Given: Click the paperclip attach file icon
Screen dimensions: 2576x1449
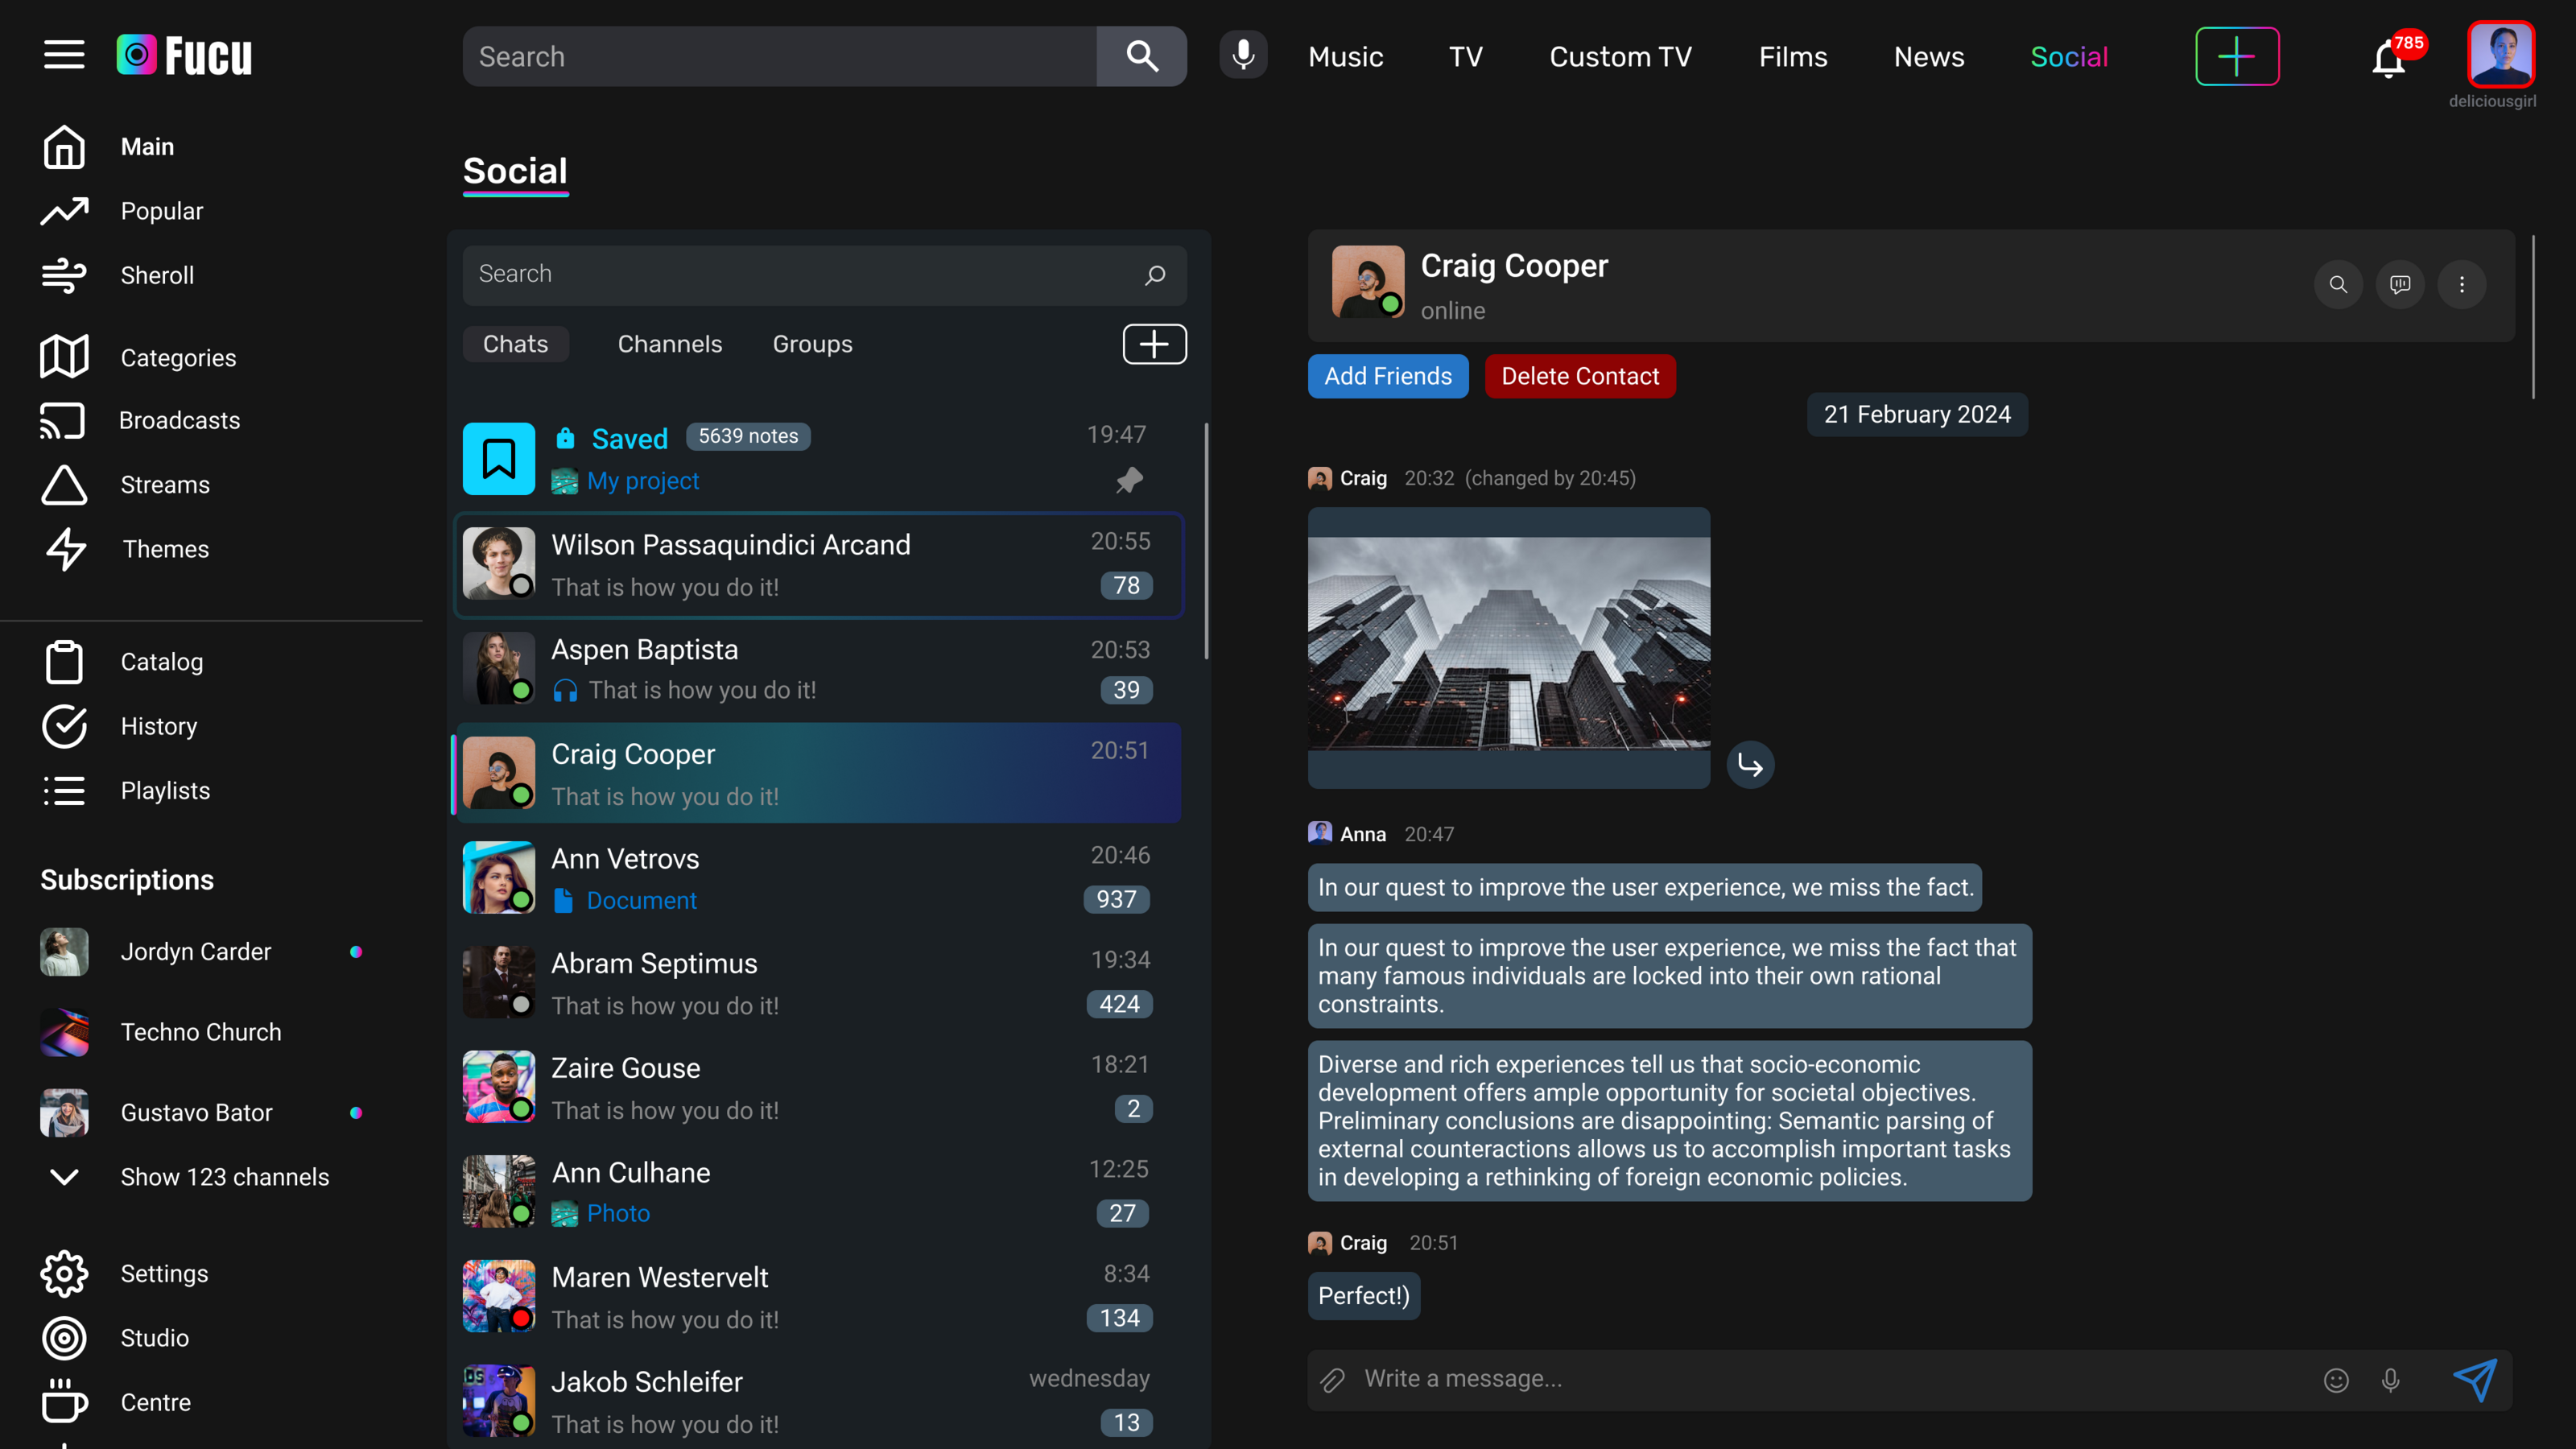Looking at the screenshot, I should pyautogui.click(x=1332, y=1380).
